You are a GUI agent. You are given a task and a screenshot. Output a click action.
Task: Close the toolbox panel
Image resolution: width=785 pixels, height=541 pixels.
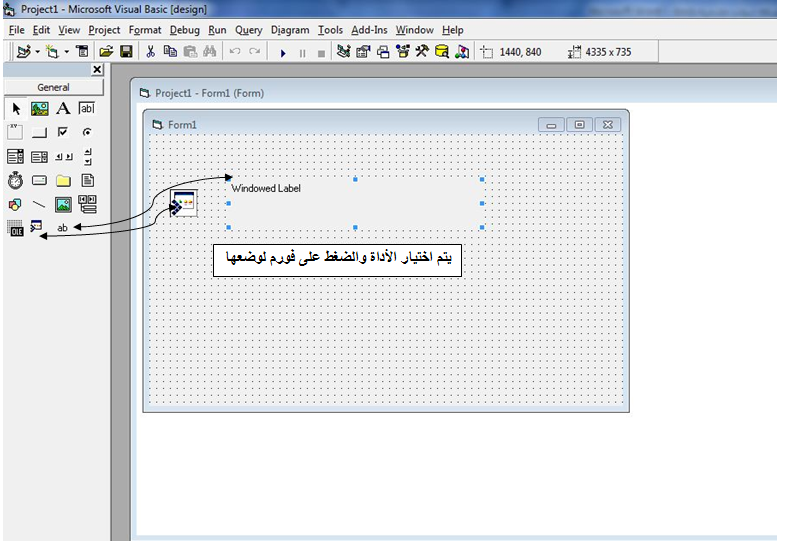coord(97,70)
